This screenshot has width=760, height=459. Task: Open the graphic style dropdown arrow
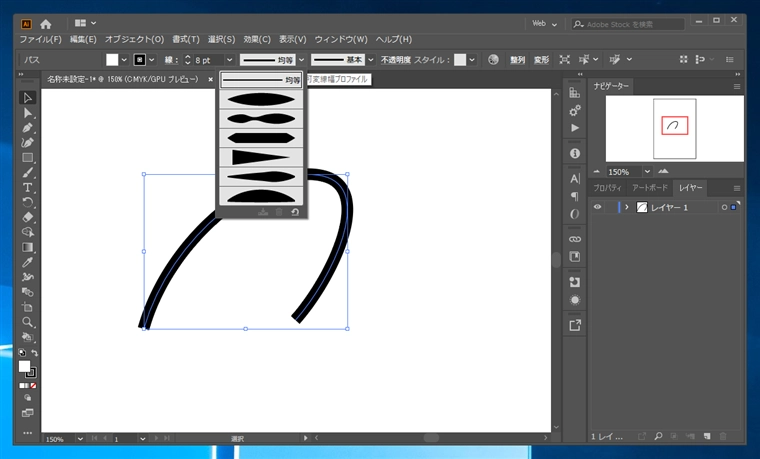pyautogui.click(x=472, y=60)
